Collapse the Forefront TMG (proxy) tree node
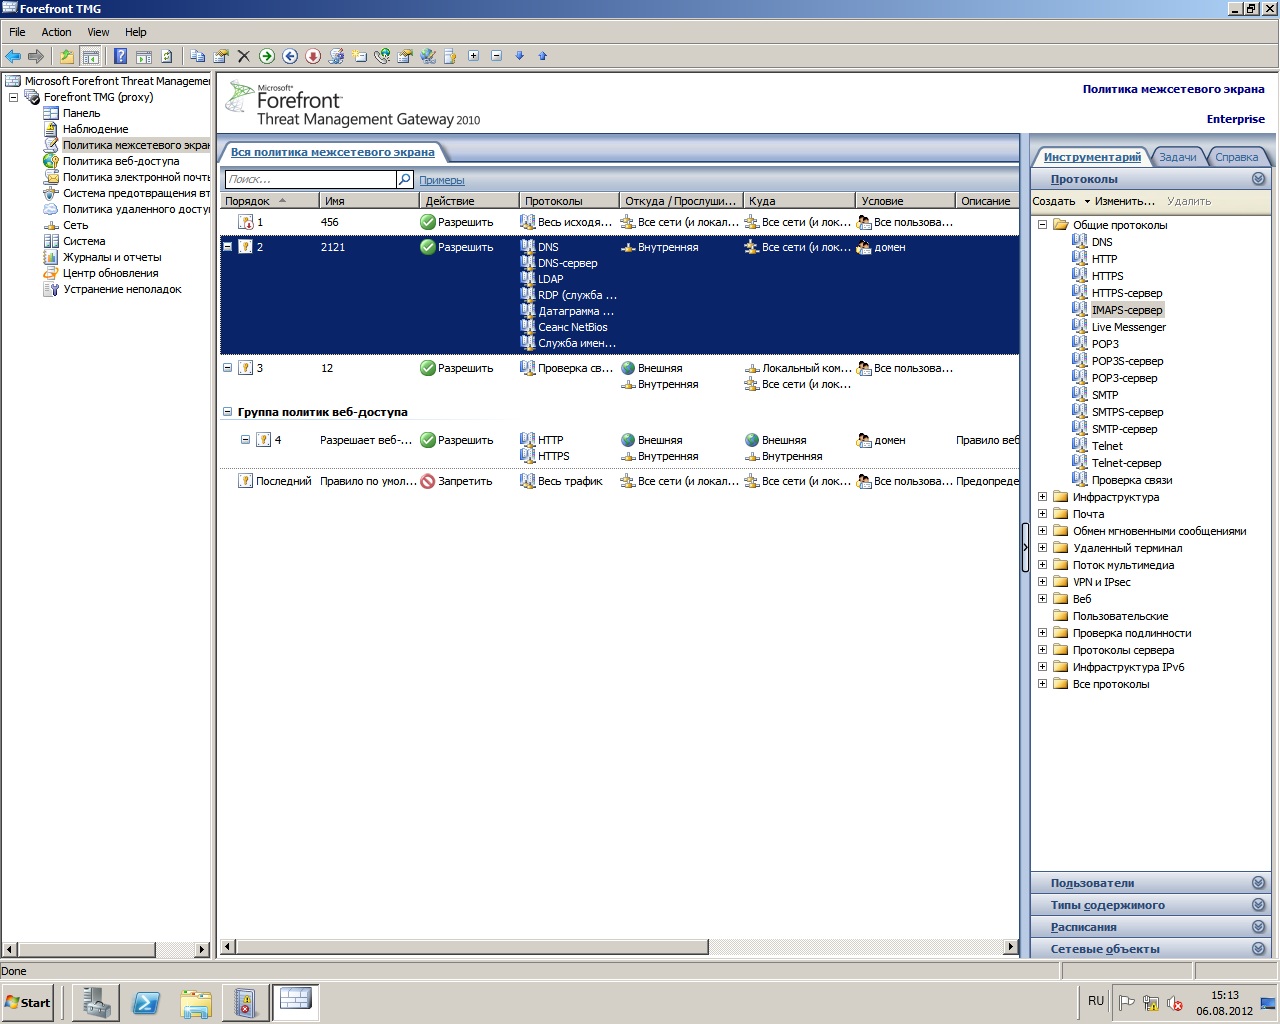This screenshot has width=1280, height=1024. [x=14, y=97]
